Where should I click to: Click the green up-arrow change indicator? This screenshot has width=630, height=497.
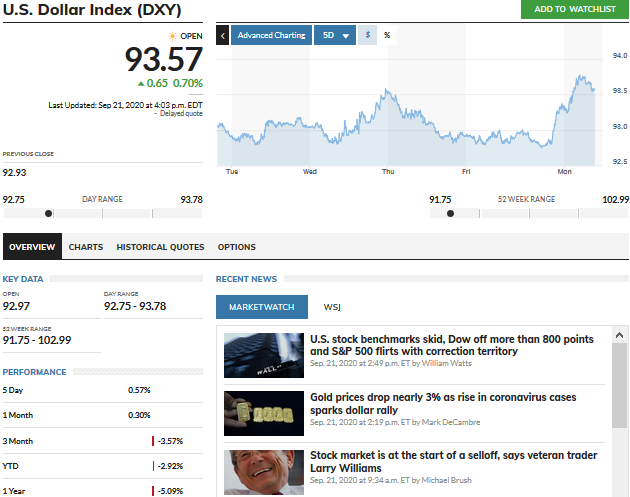click(x=141, y=84)
